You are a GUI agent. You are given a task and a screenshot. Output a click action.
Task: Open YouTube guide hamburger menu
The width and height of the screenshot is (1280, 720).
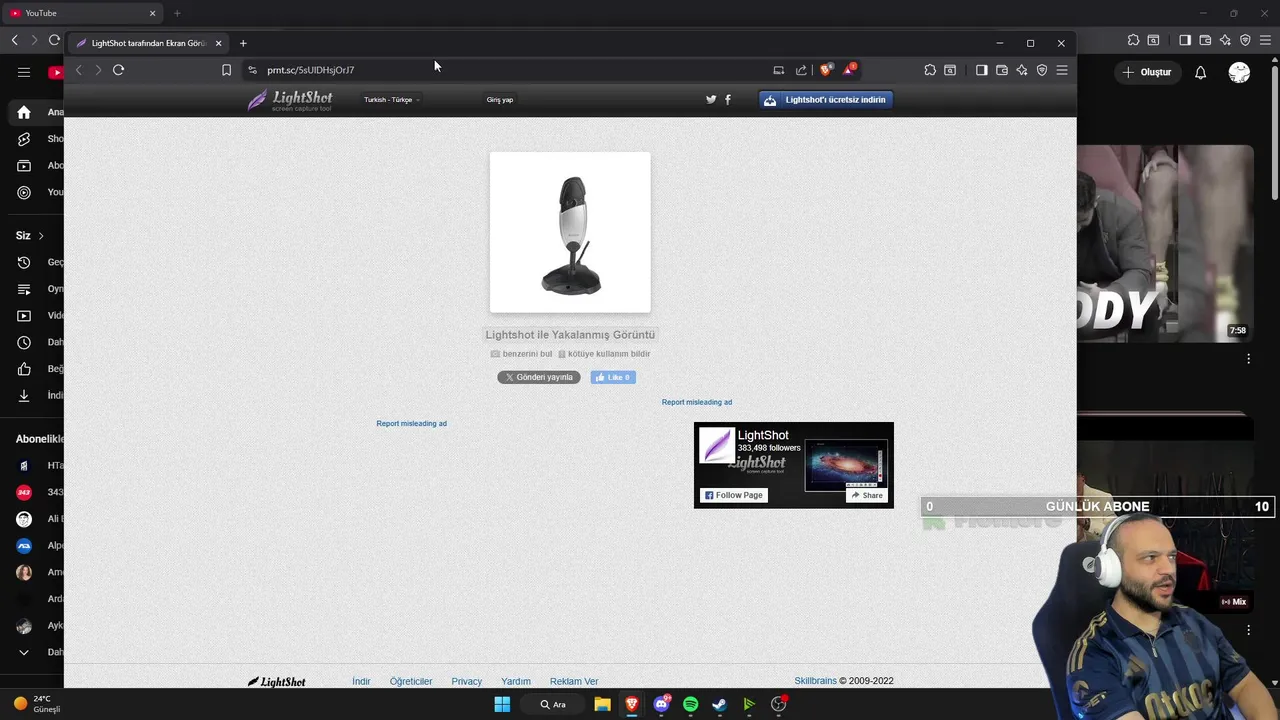point(24,72)
